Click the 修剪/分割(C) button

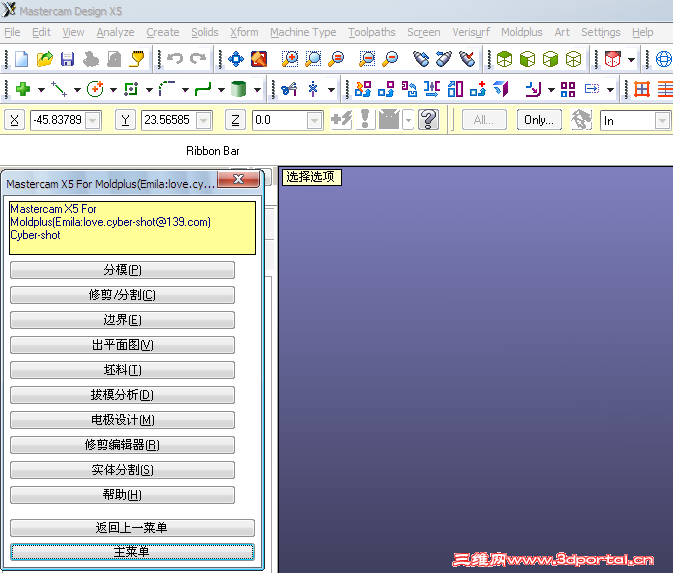coord(122,295)
